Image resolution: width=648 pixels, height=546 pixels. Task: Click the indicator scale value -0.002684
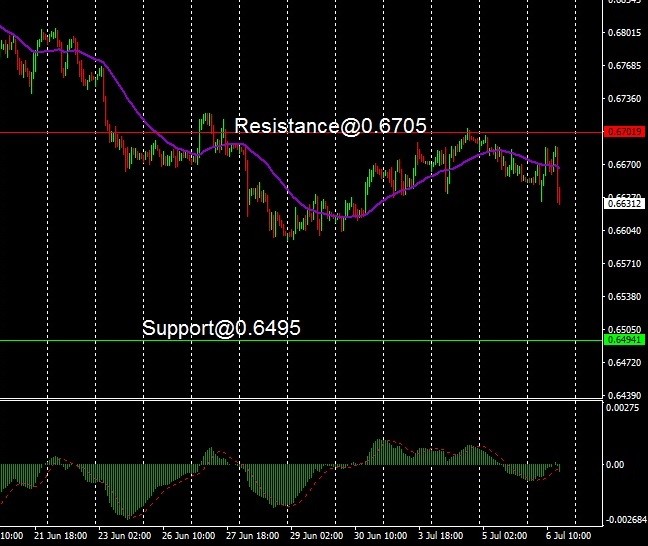click(x=626, y=520)
